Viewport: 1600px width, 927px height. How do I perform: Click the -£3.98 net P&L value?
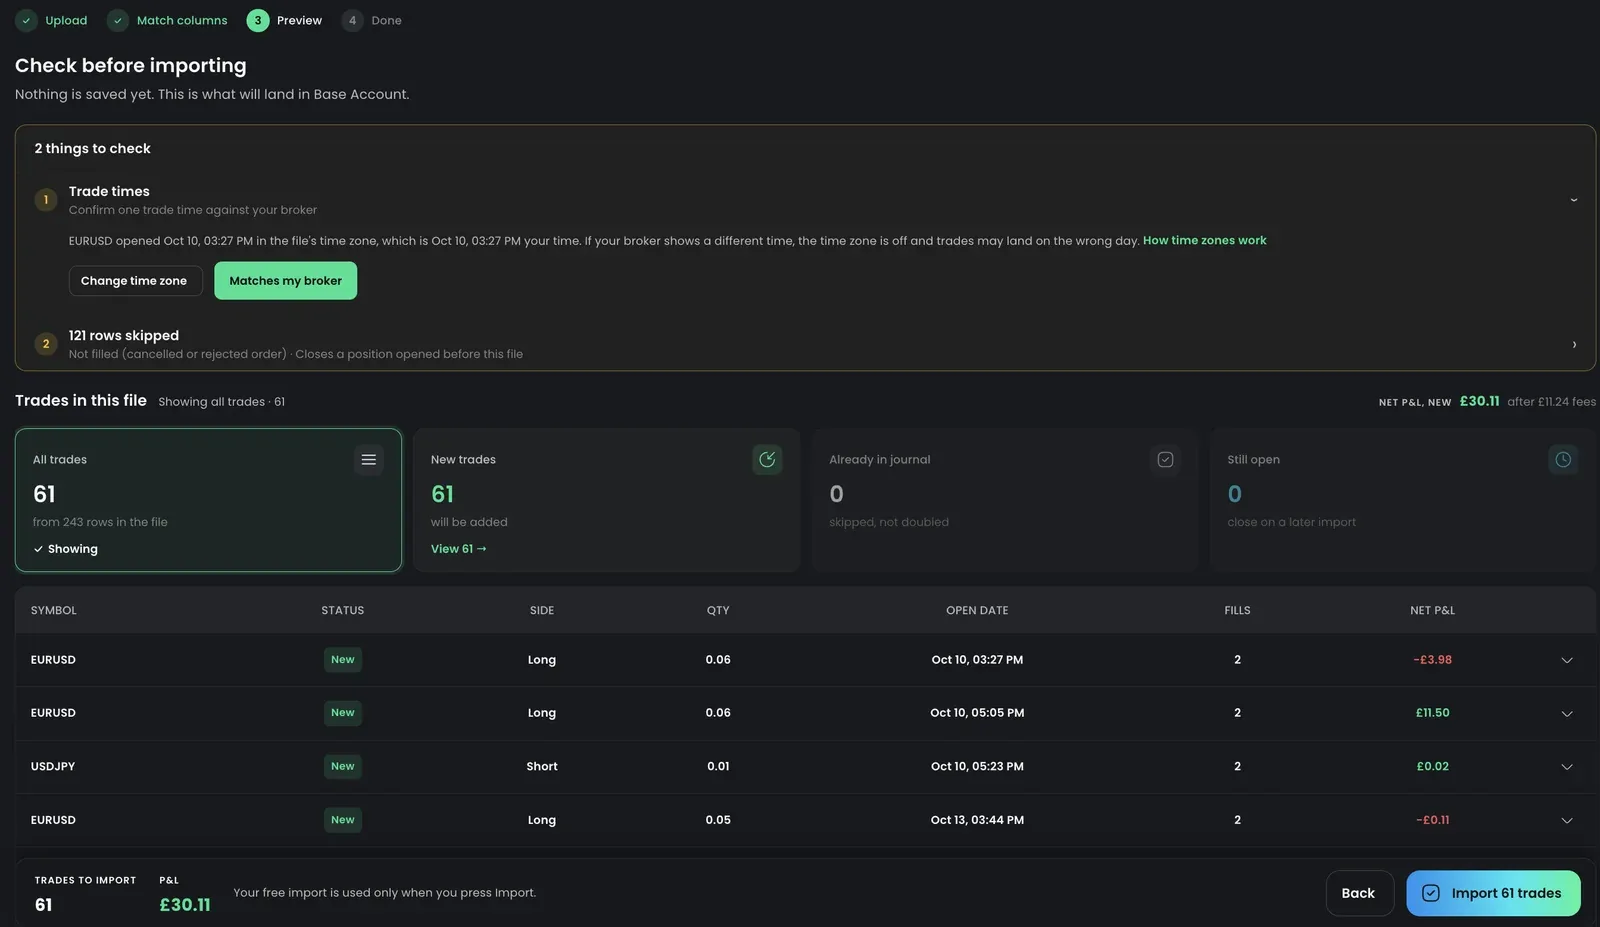pos(1432,660)
